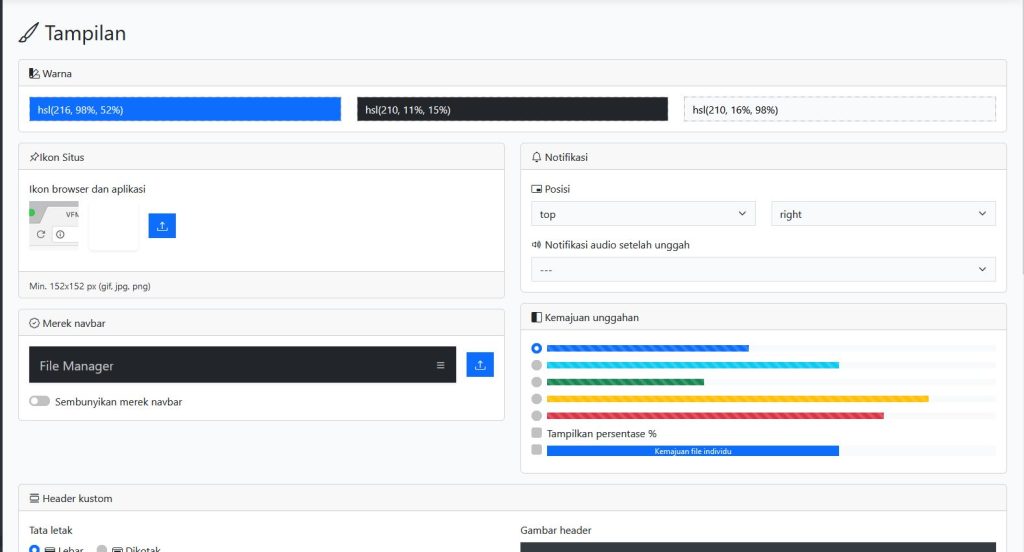This screenshot has height=552, width=1024.
Task: Click the Tata letak label
Action: coord(51,530)
